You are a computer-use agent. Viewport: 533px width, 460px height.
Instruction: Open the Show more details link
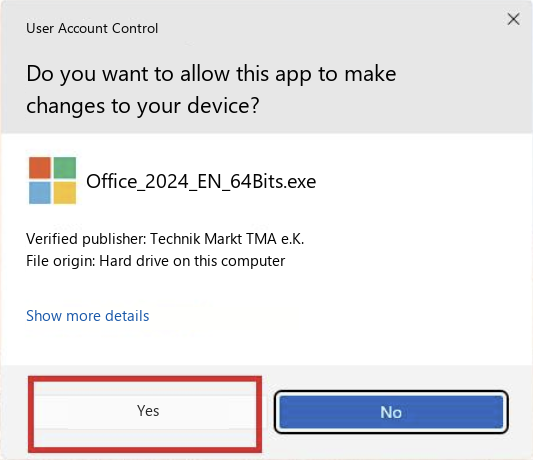[x=88, y=316]
